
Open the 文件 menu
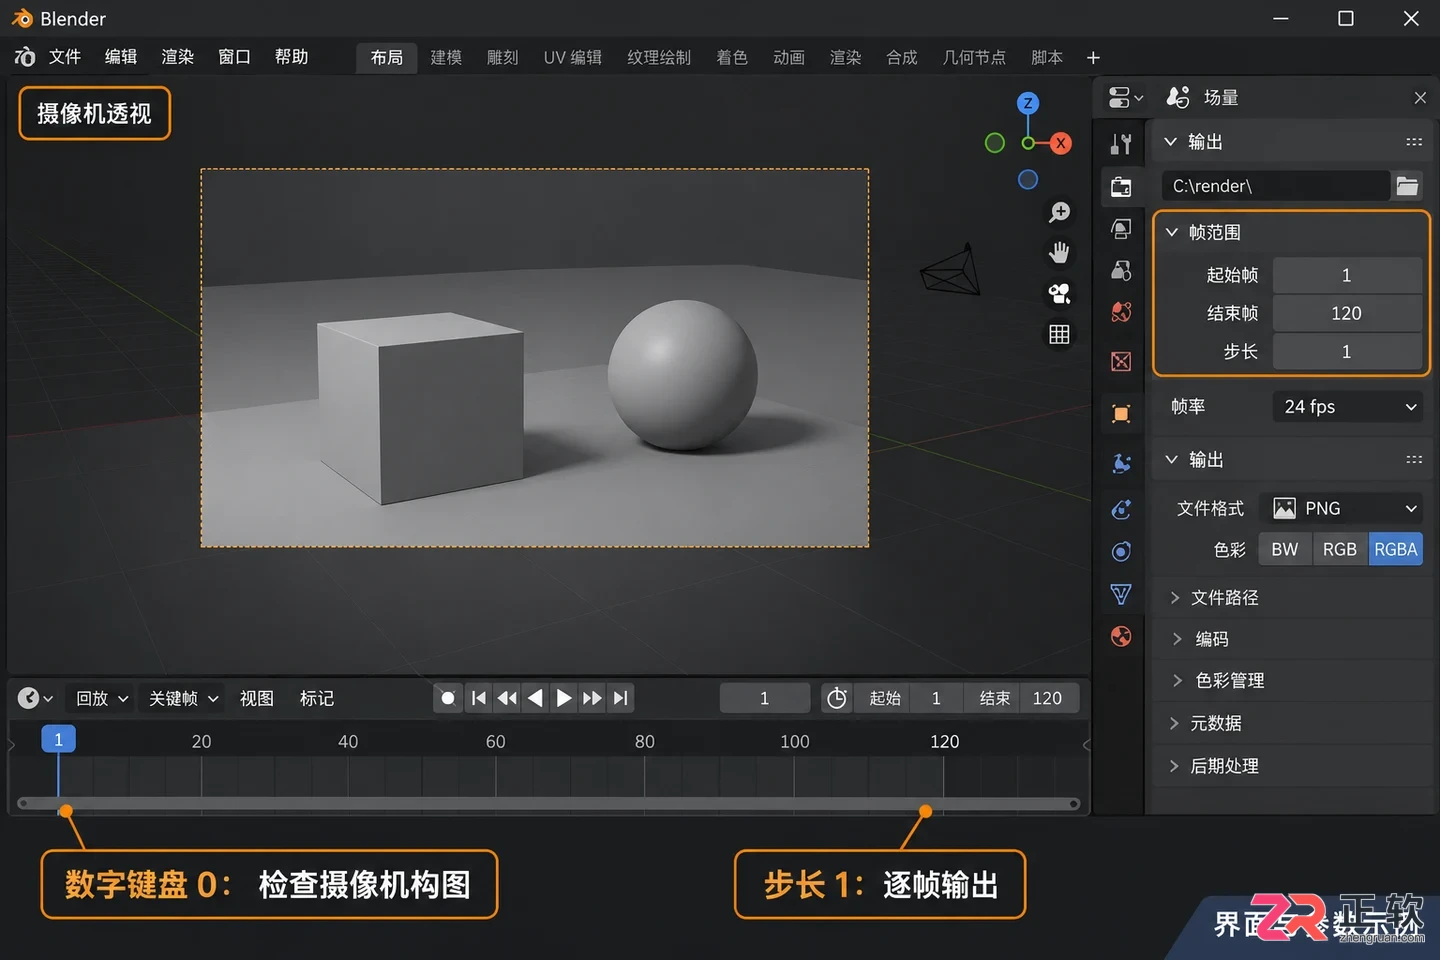pos(65,57)
